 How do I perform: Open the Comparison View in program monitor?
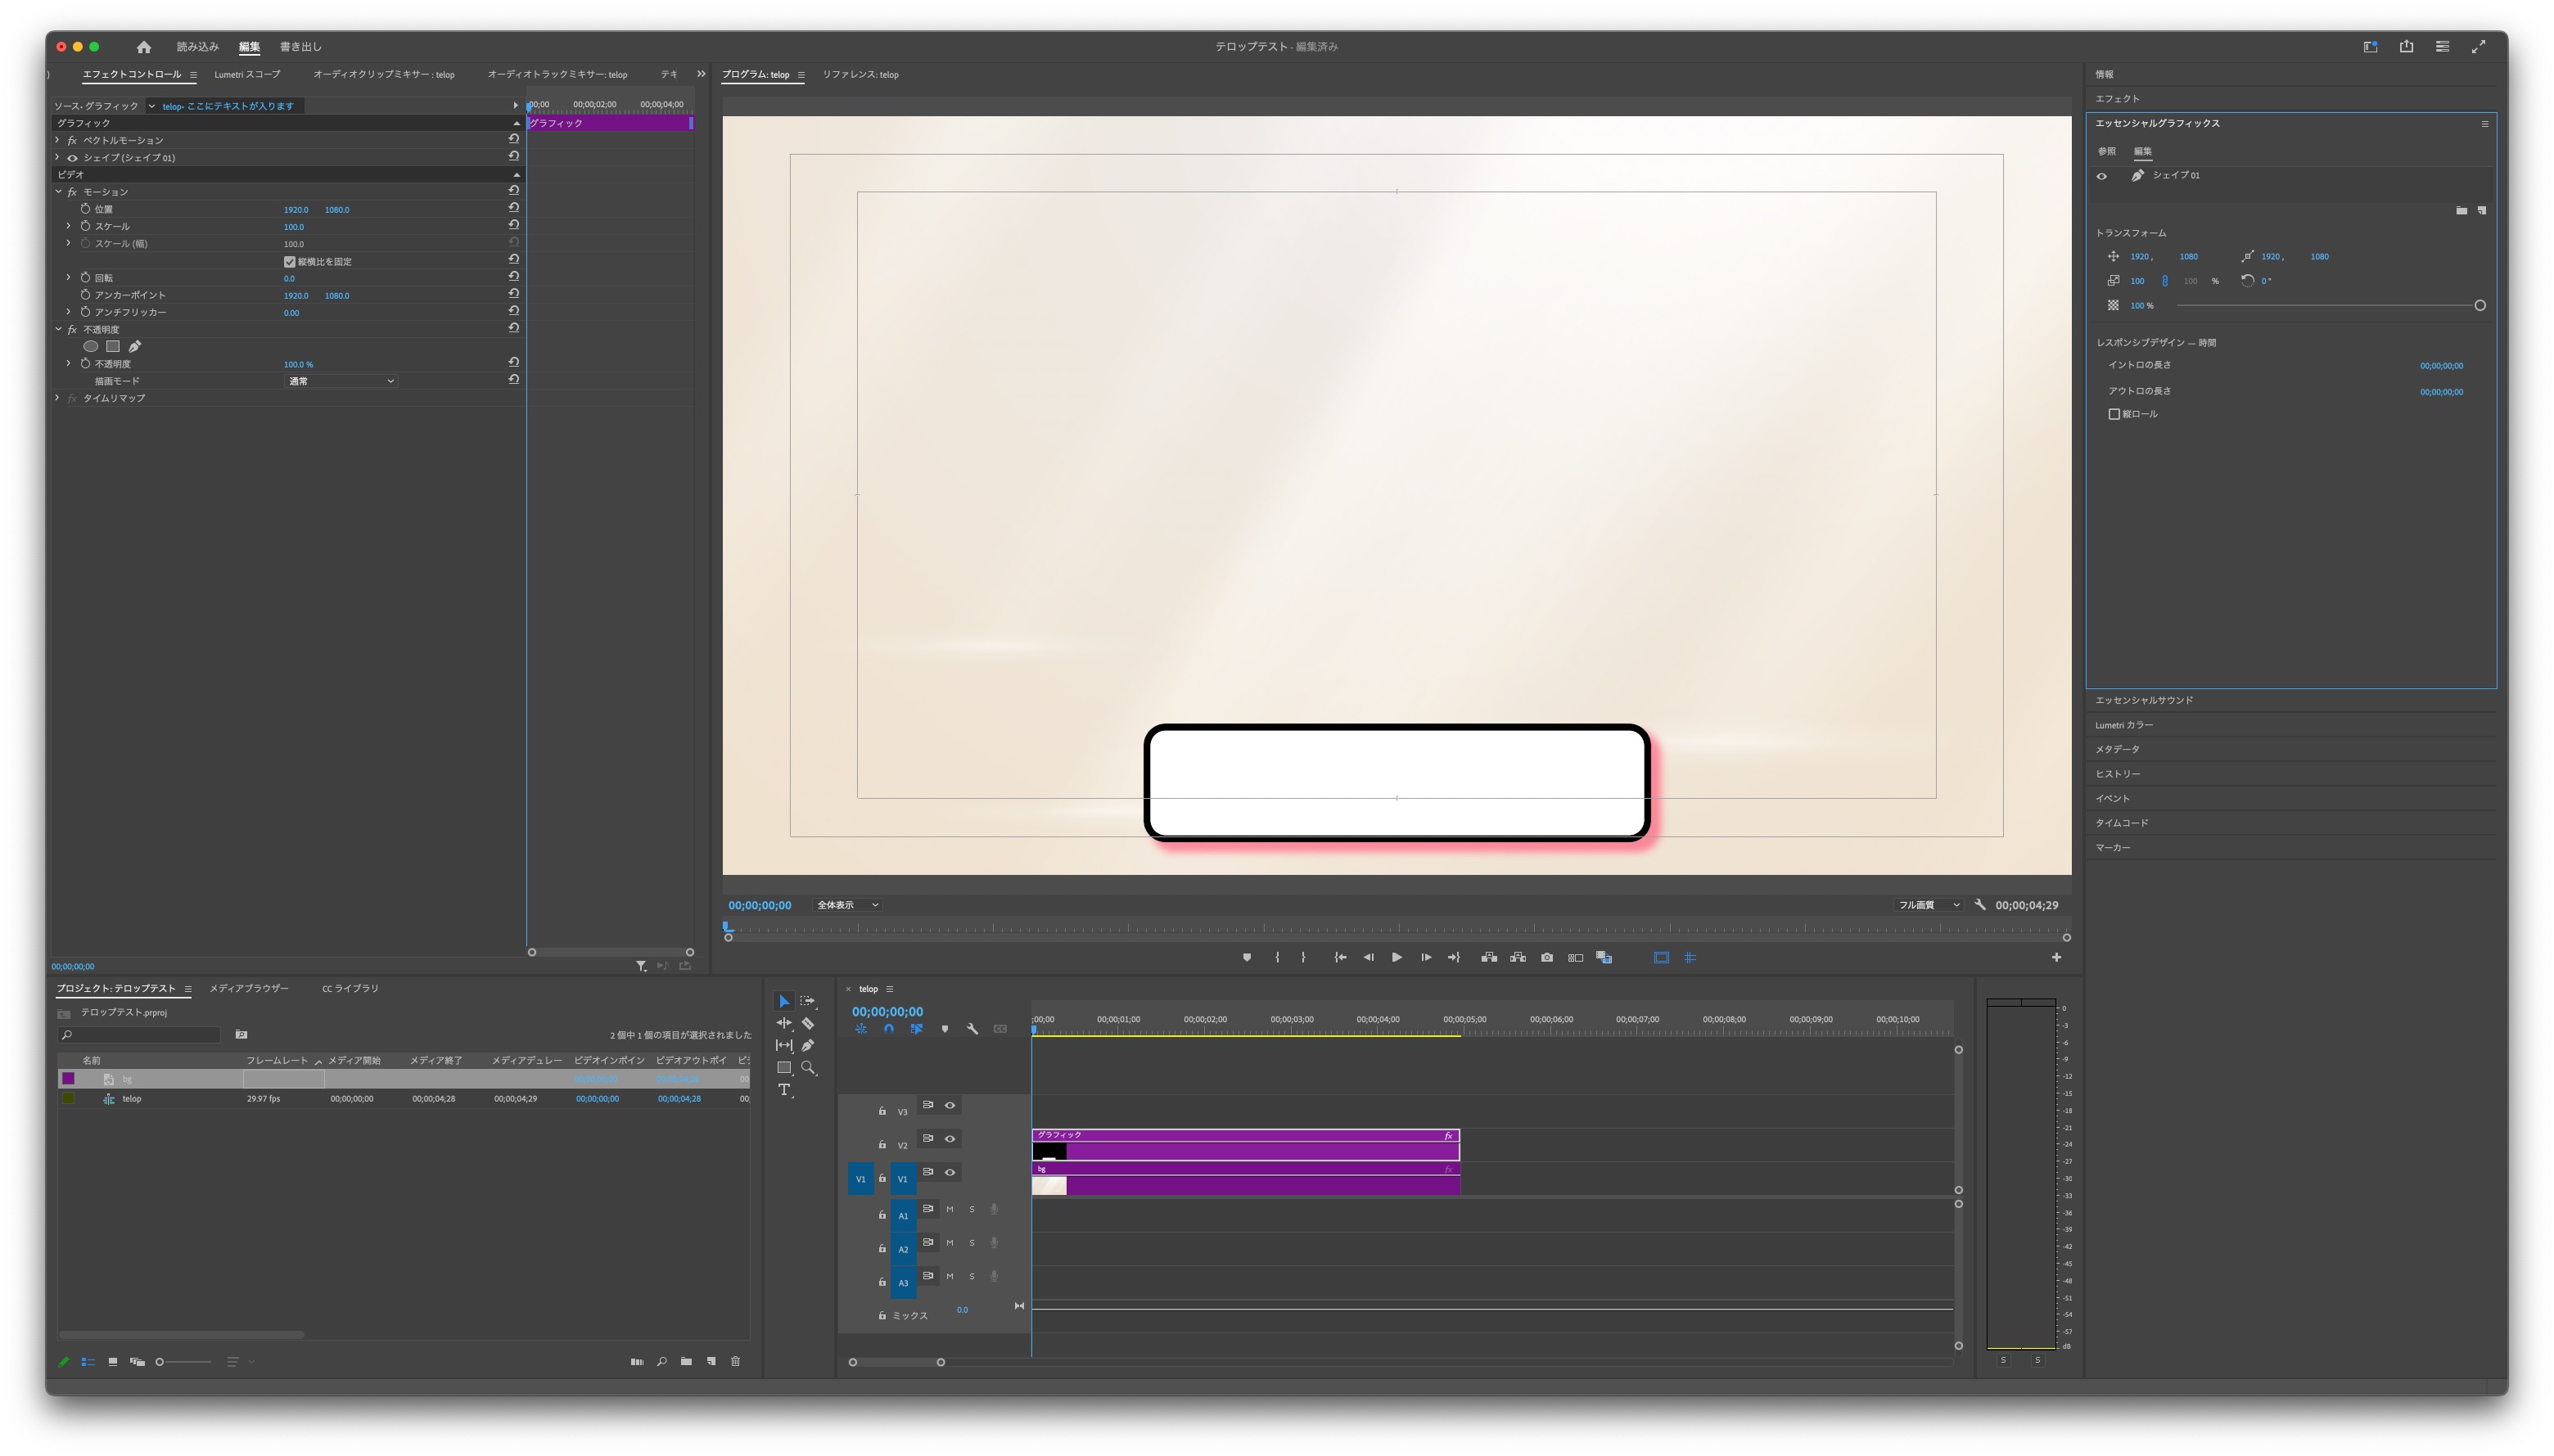[1576, 957]
